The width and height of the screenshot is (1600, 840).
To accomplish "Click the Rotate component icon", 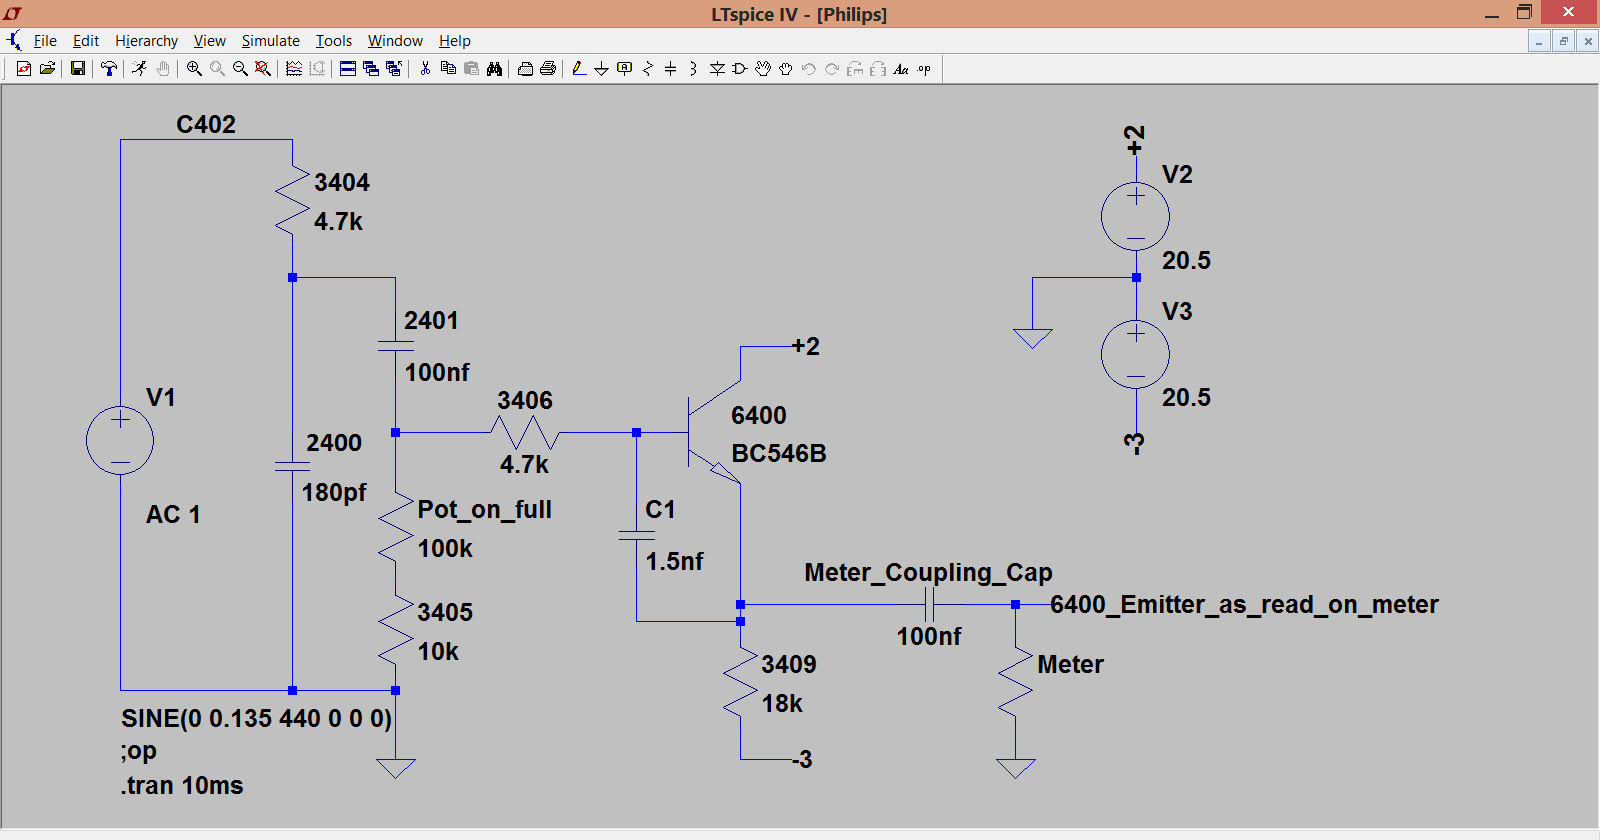I will tap(855, 69).
